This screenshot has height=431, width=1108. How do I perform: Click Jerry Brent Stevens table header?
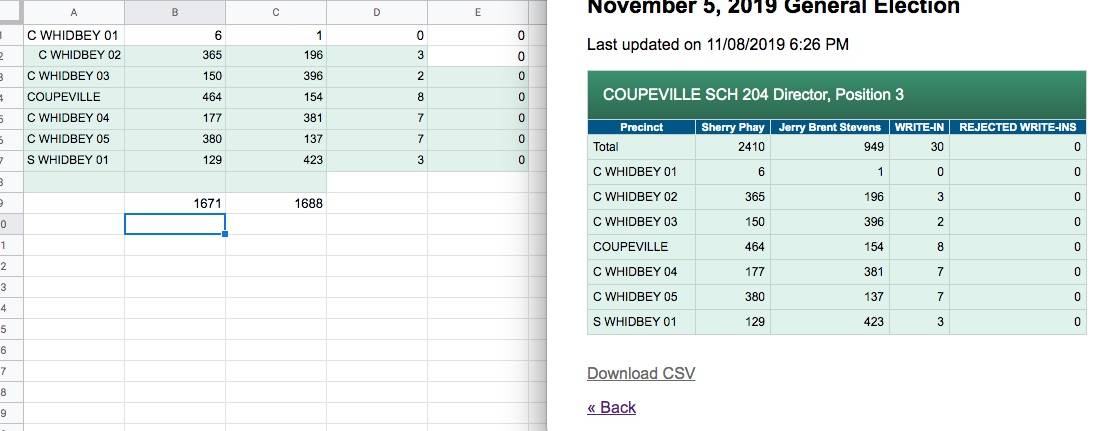(829, 127)
